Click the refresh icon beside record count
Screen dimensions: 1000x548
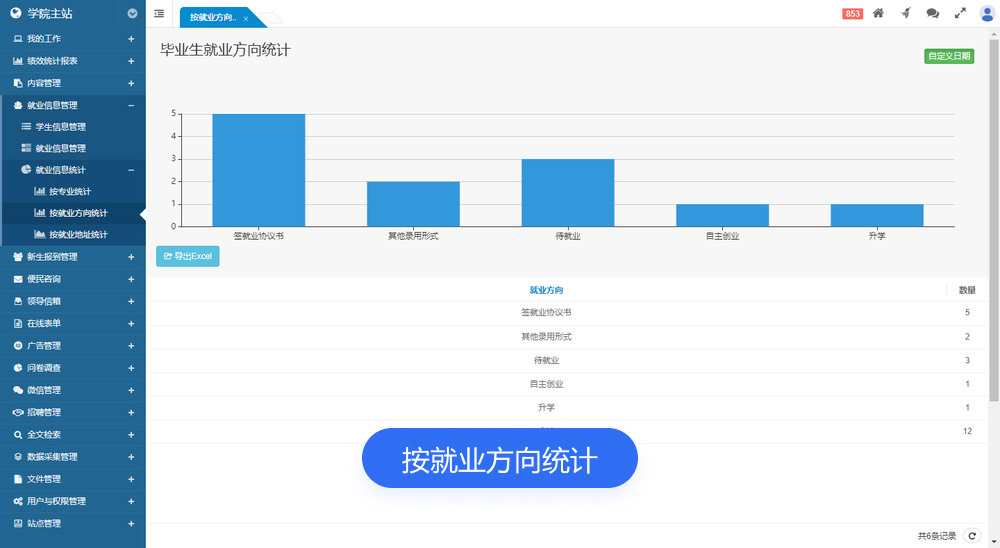(x=970, y=536)
